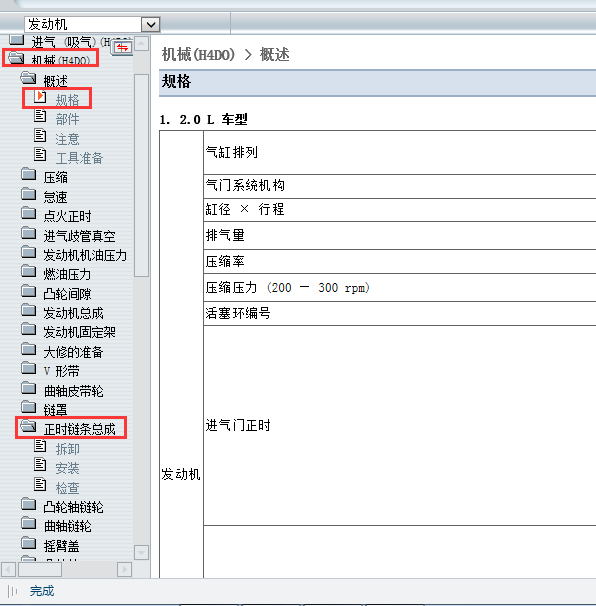Collapse the 正时链条总成 folder
Viewport: 596px width, 606px height.
[x=28, y=427]
